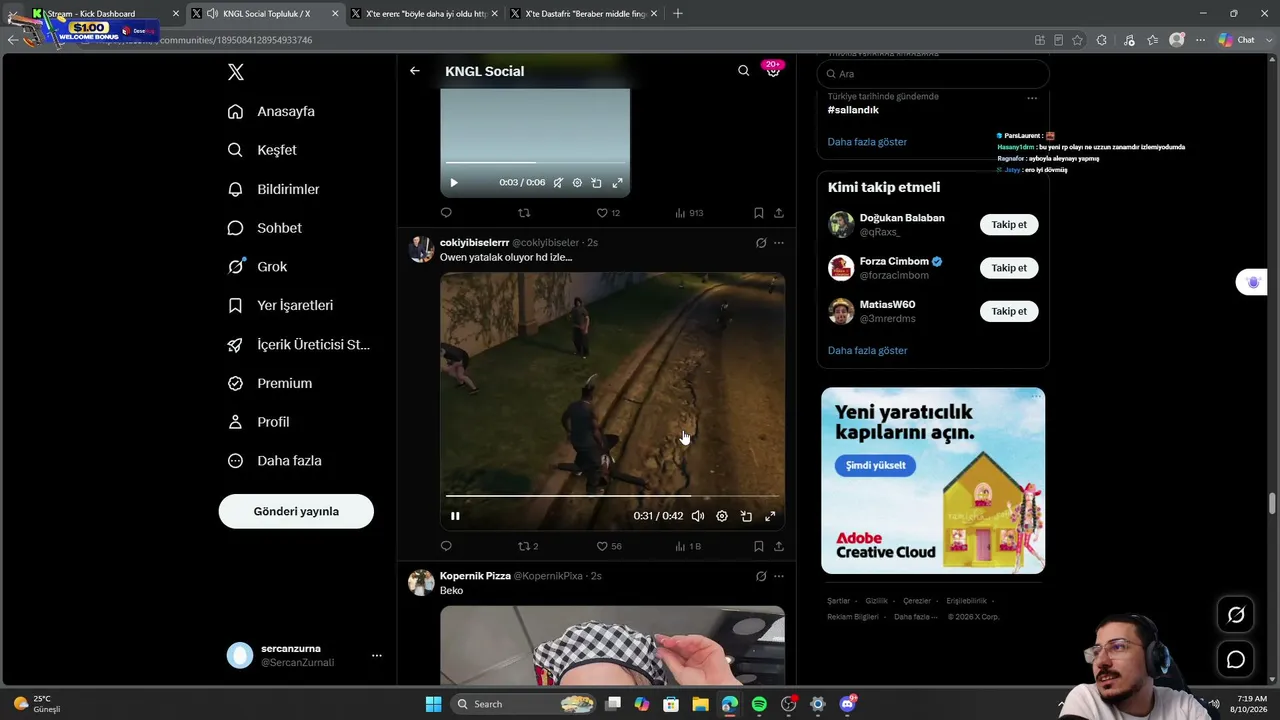Image resolution: width=1280 pixels, height=720 pixels.
Task: Repost the post with 913 views
Action: click(524, 213)
